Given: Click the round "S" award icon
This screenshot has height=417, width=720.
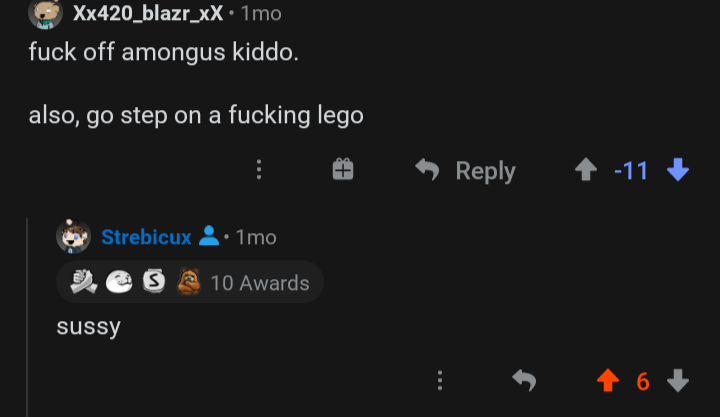Looking at the screenshot, I should click(152, 283).
